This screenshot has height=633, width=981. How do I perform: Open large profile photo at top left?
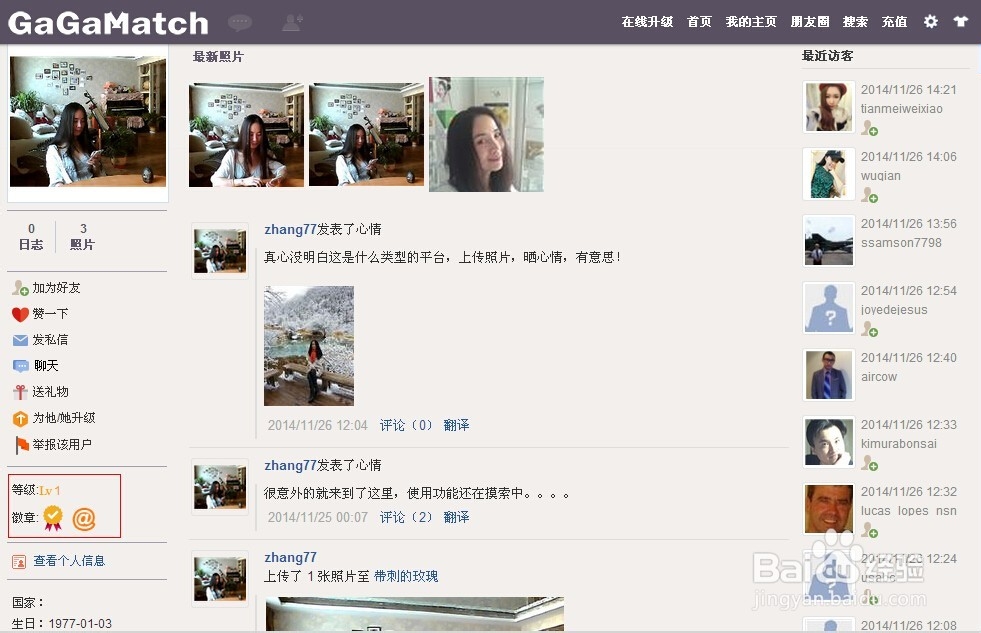coord(88,121)
